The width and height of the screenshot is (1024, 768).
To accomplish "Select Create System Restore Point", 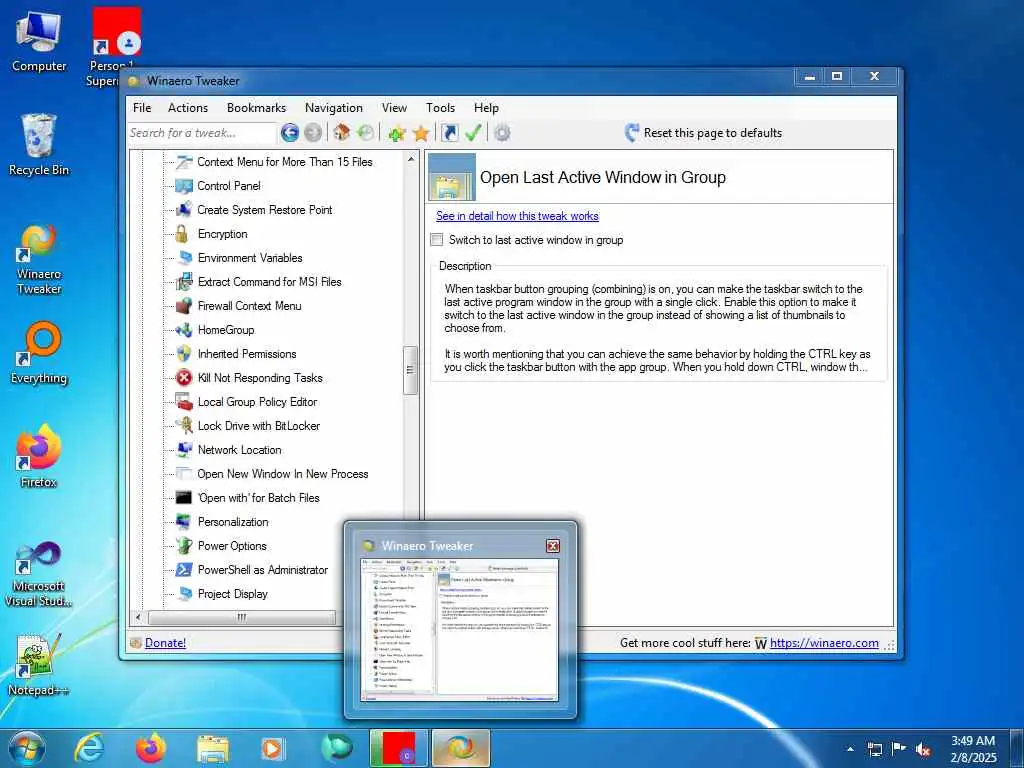I will (x=264, y=210).
